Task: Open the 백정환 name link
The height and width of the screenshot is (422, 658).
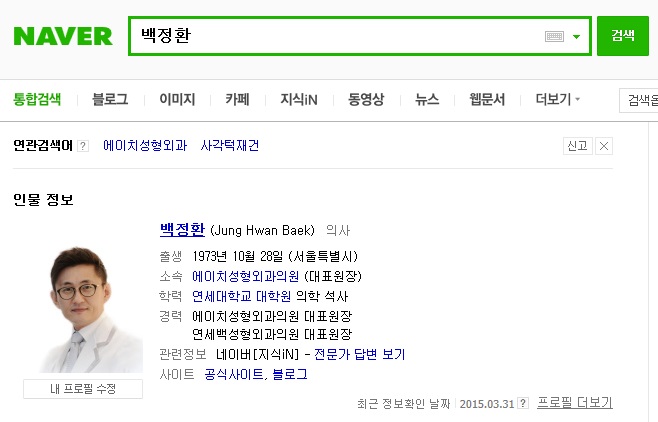Action: click(x=182, y=229)
